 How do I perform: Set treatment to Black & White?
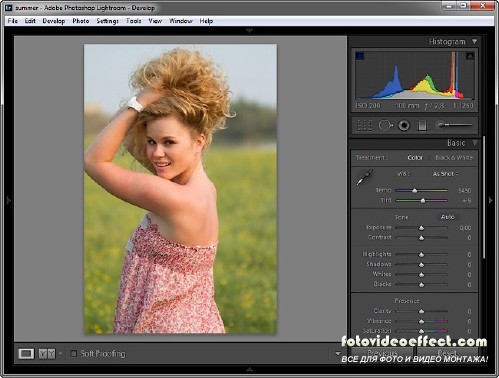[454, 157]
